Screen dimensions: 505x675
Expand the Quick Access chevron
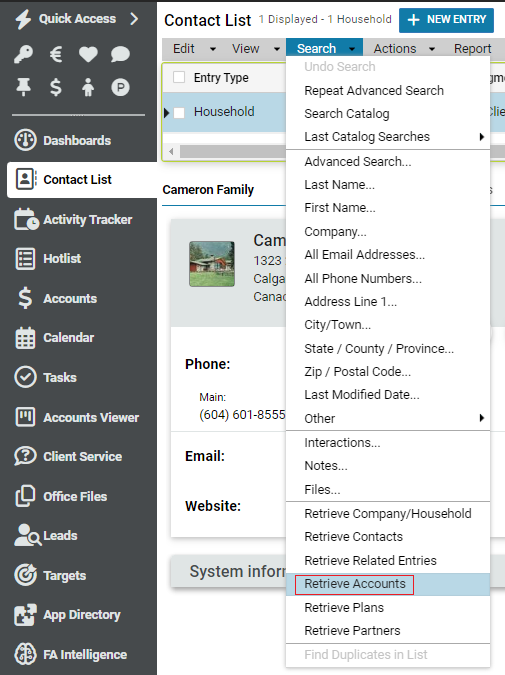coord(134,19)
